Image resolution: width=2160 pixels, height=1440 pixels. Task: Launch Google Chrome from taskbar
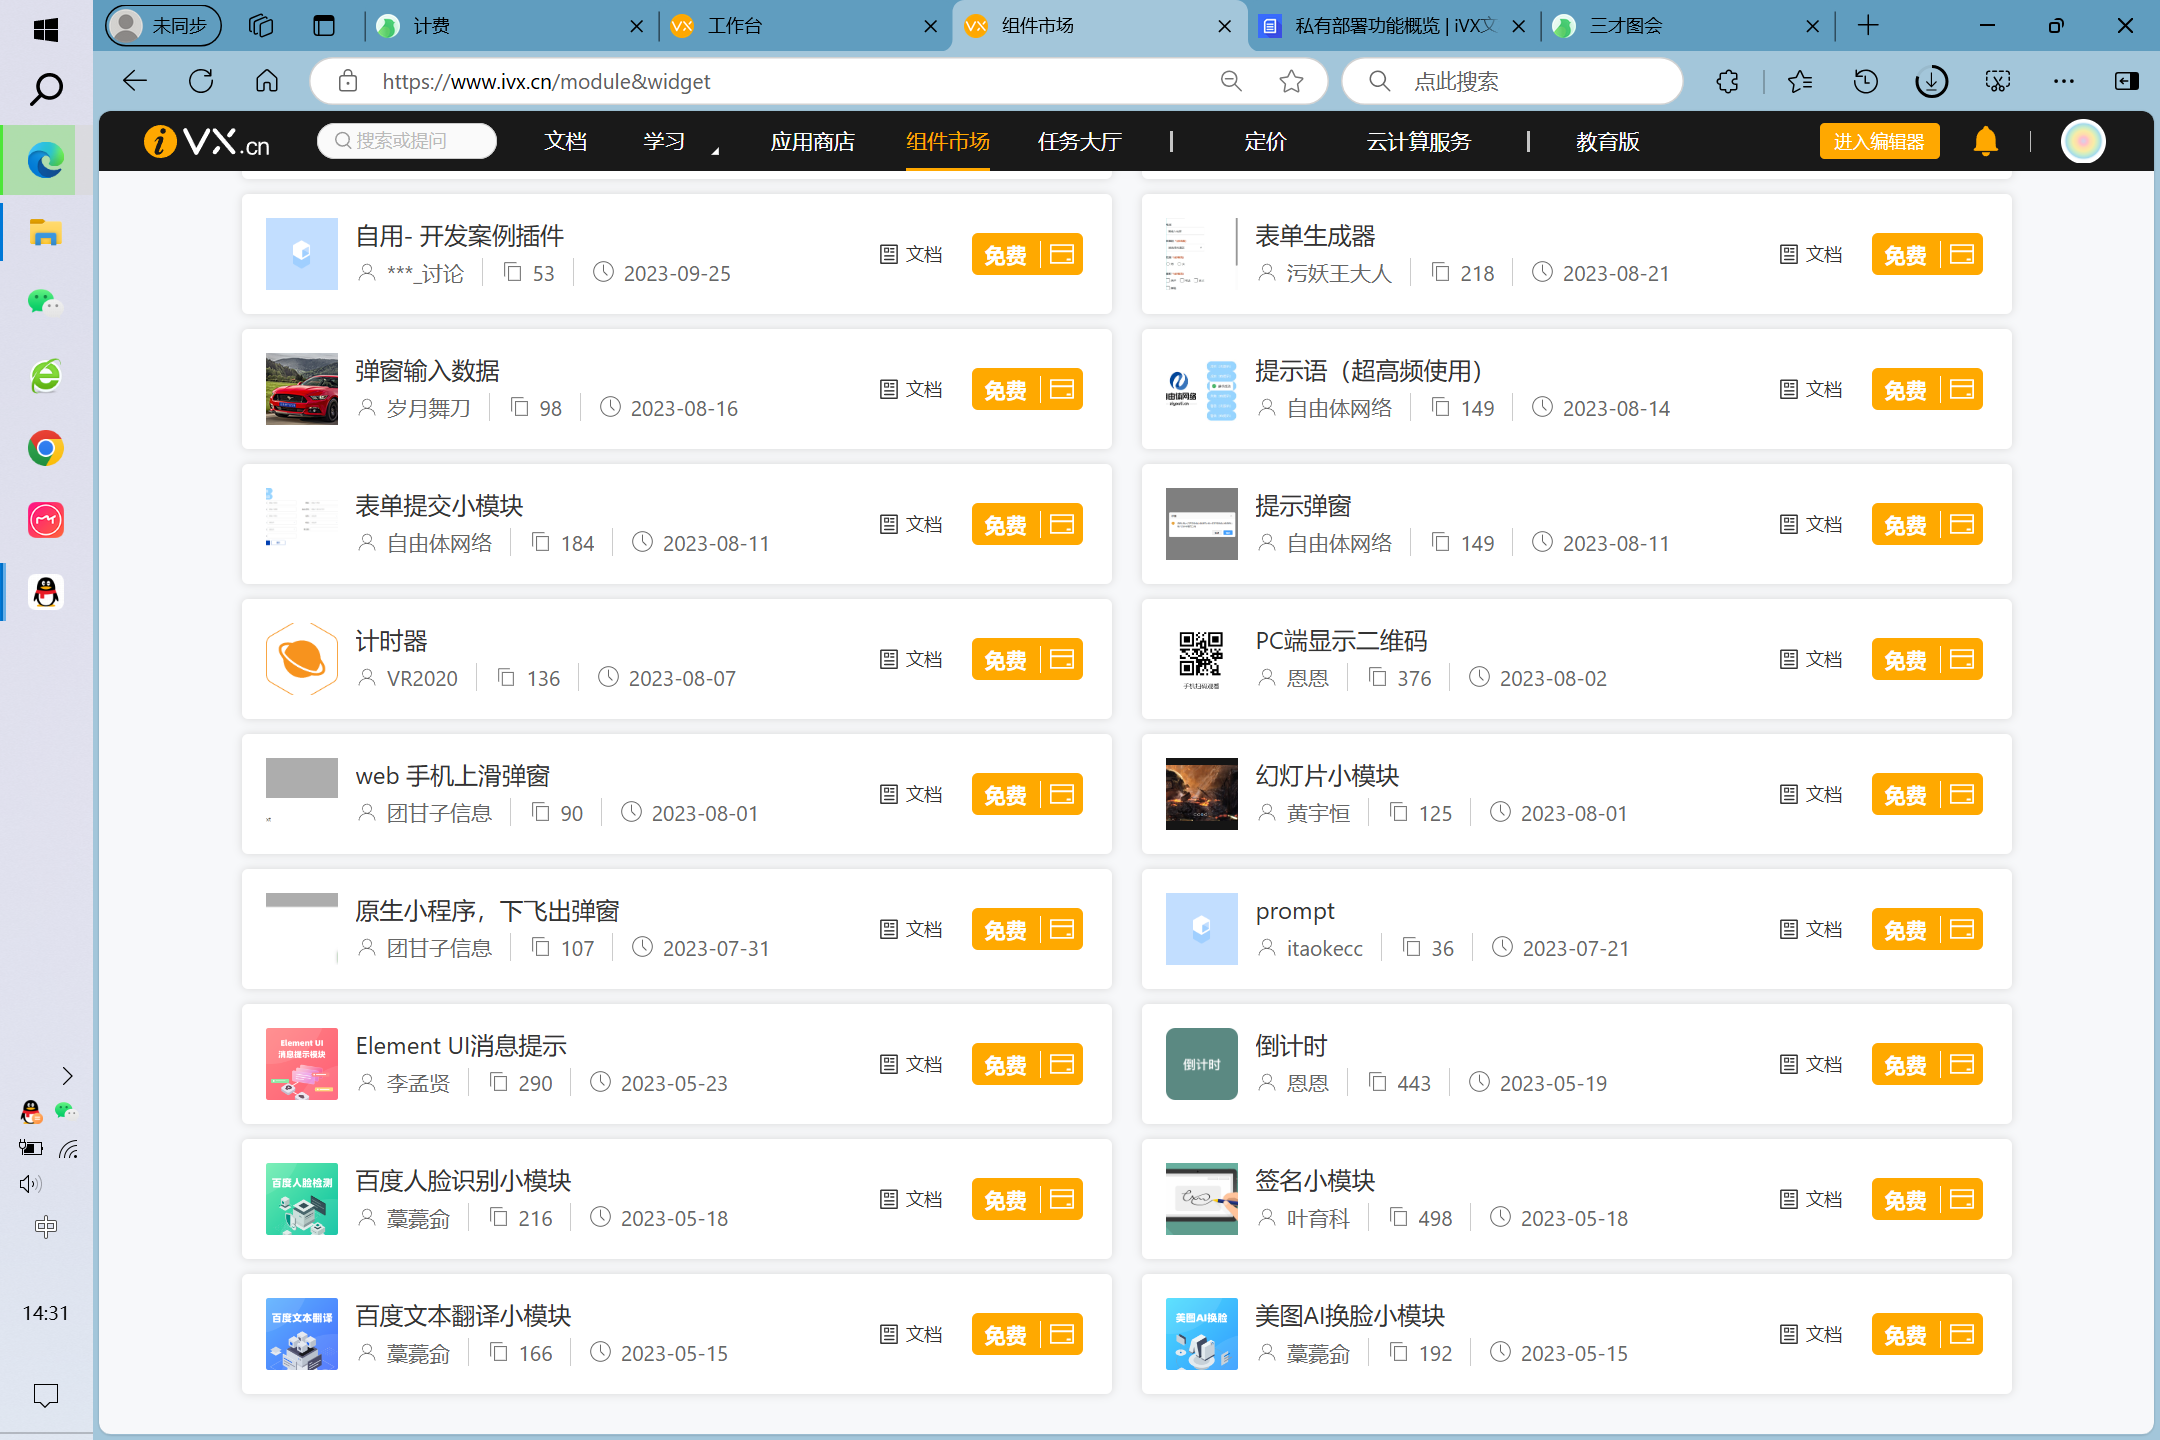[46, 448]
